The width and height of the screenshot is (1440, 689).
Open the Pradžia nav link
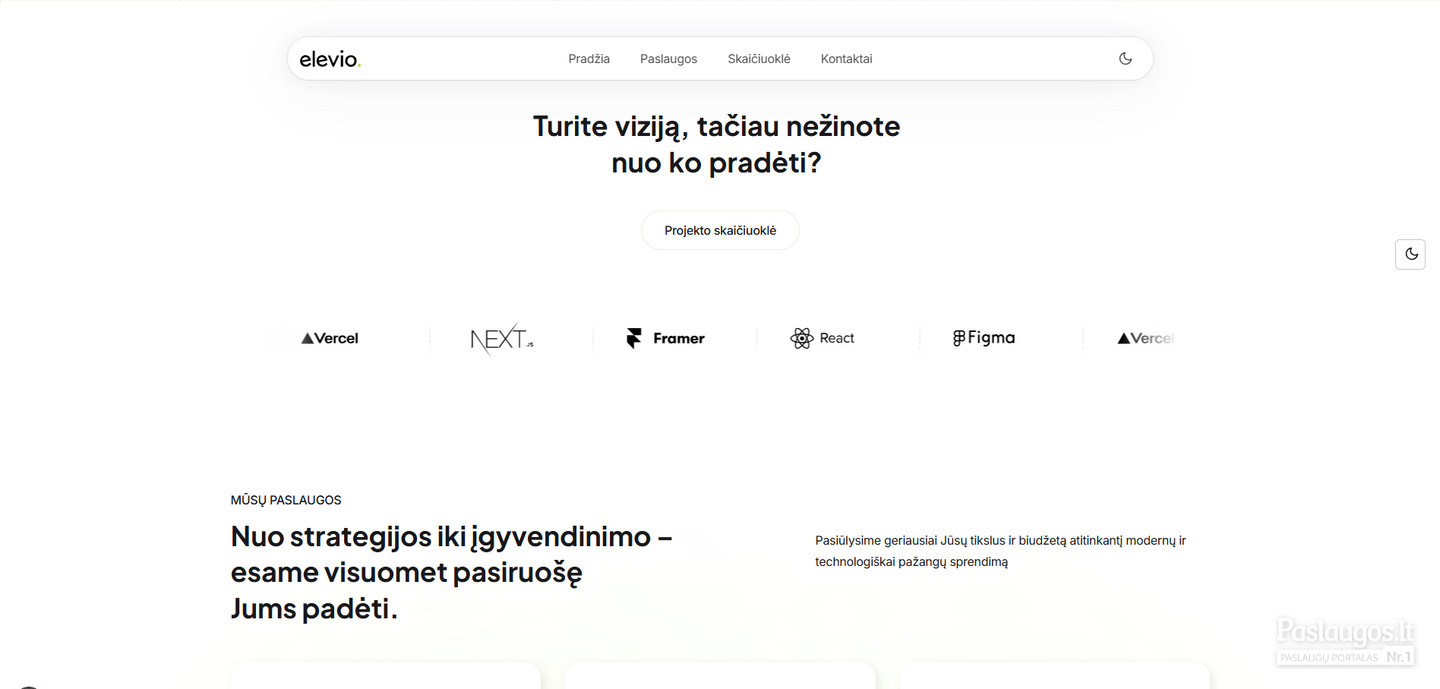[x=589, y=59]
